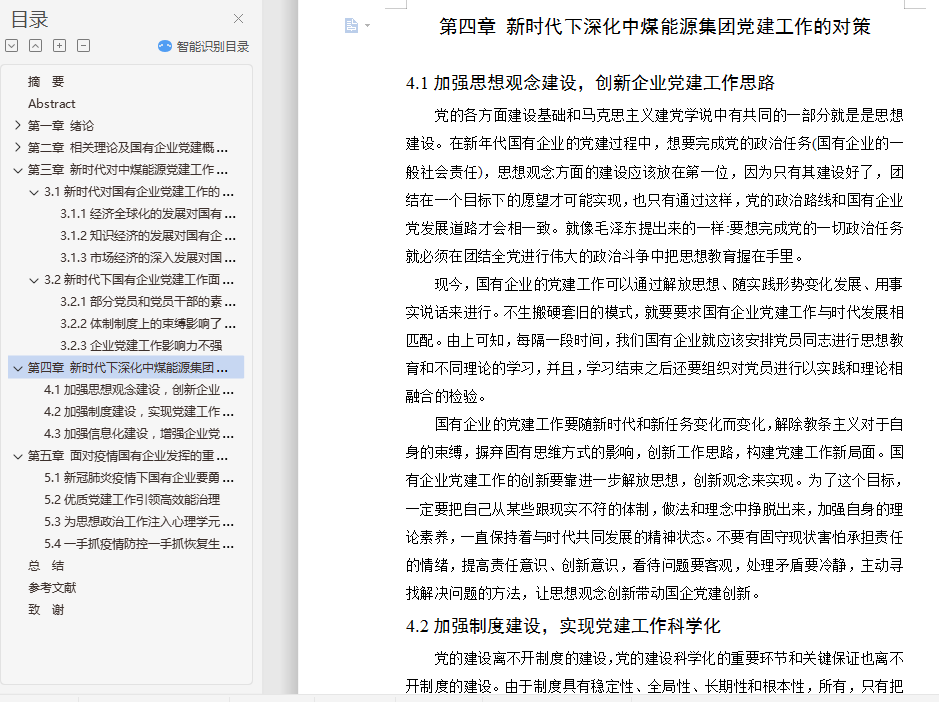
Task: Go to 5.1 新冠肺炎疫情下国有企业 entry
Action: point(139,477)
